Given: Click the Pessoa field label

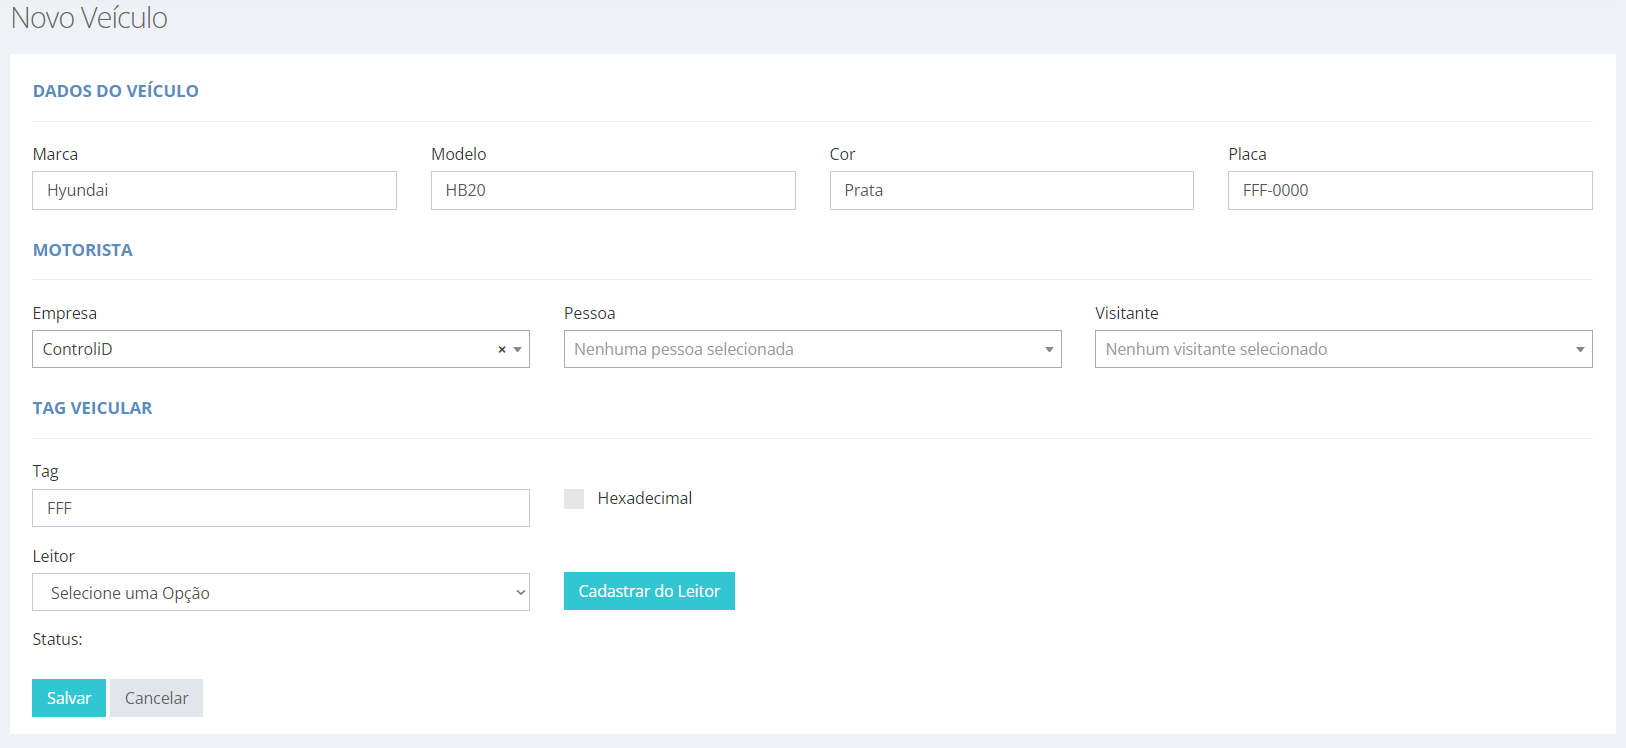Looking at the screenshot, I should pos(590,313).
